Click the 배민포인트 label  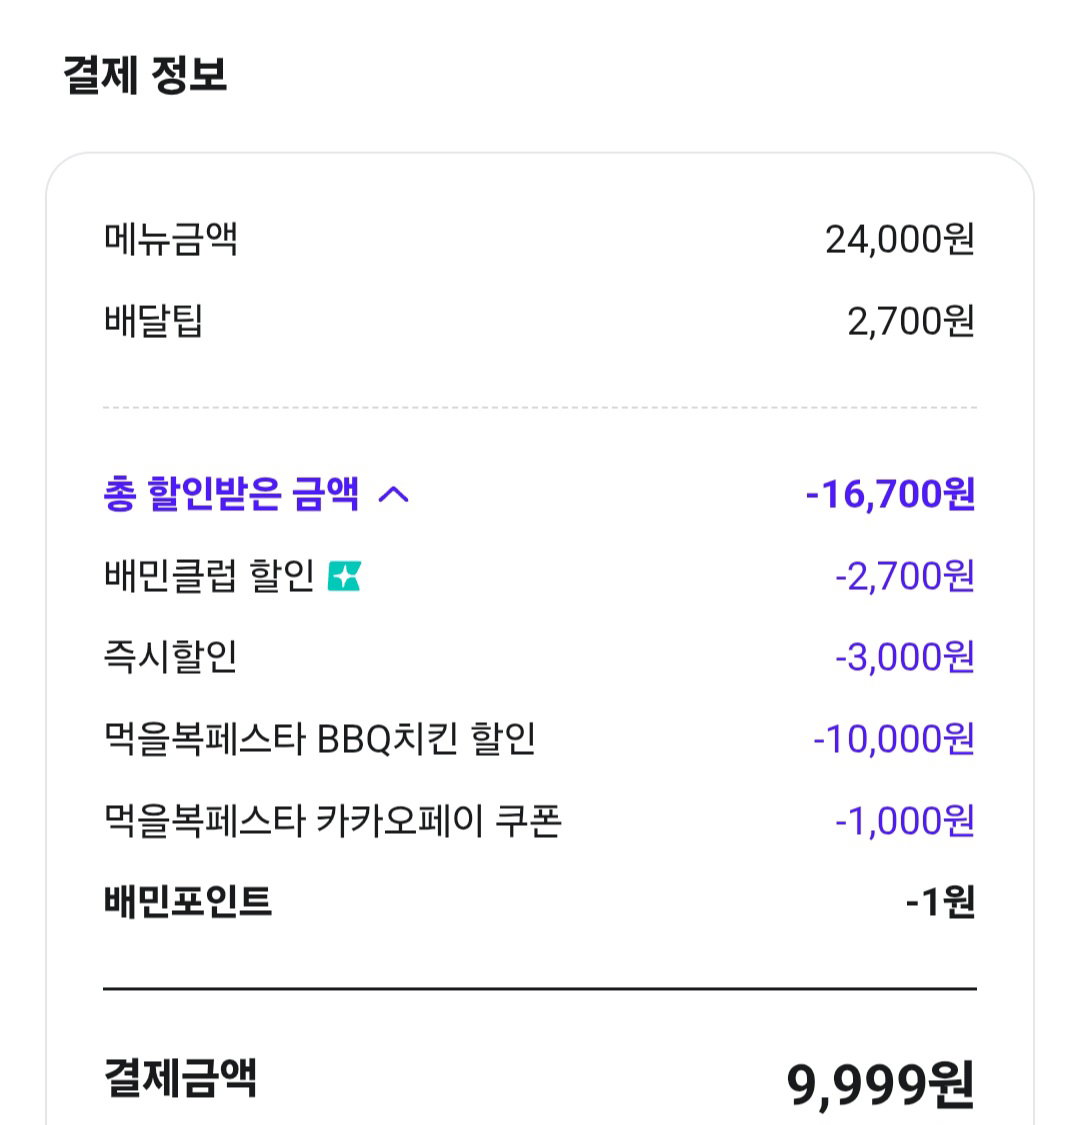pyautogui.click(x=188, y=901)
